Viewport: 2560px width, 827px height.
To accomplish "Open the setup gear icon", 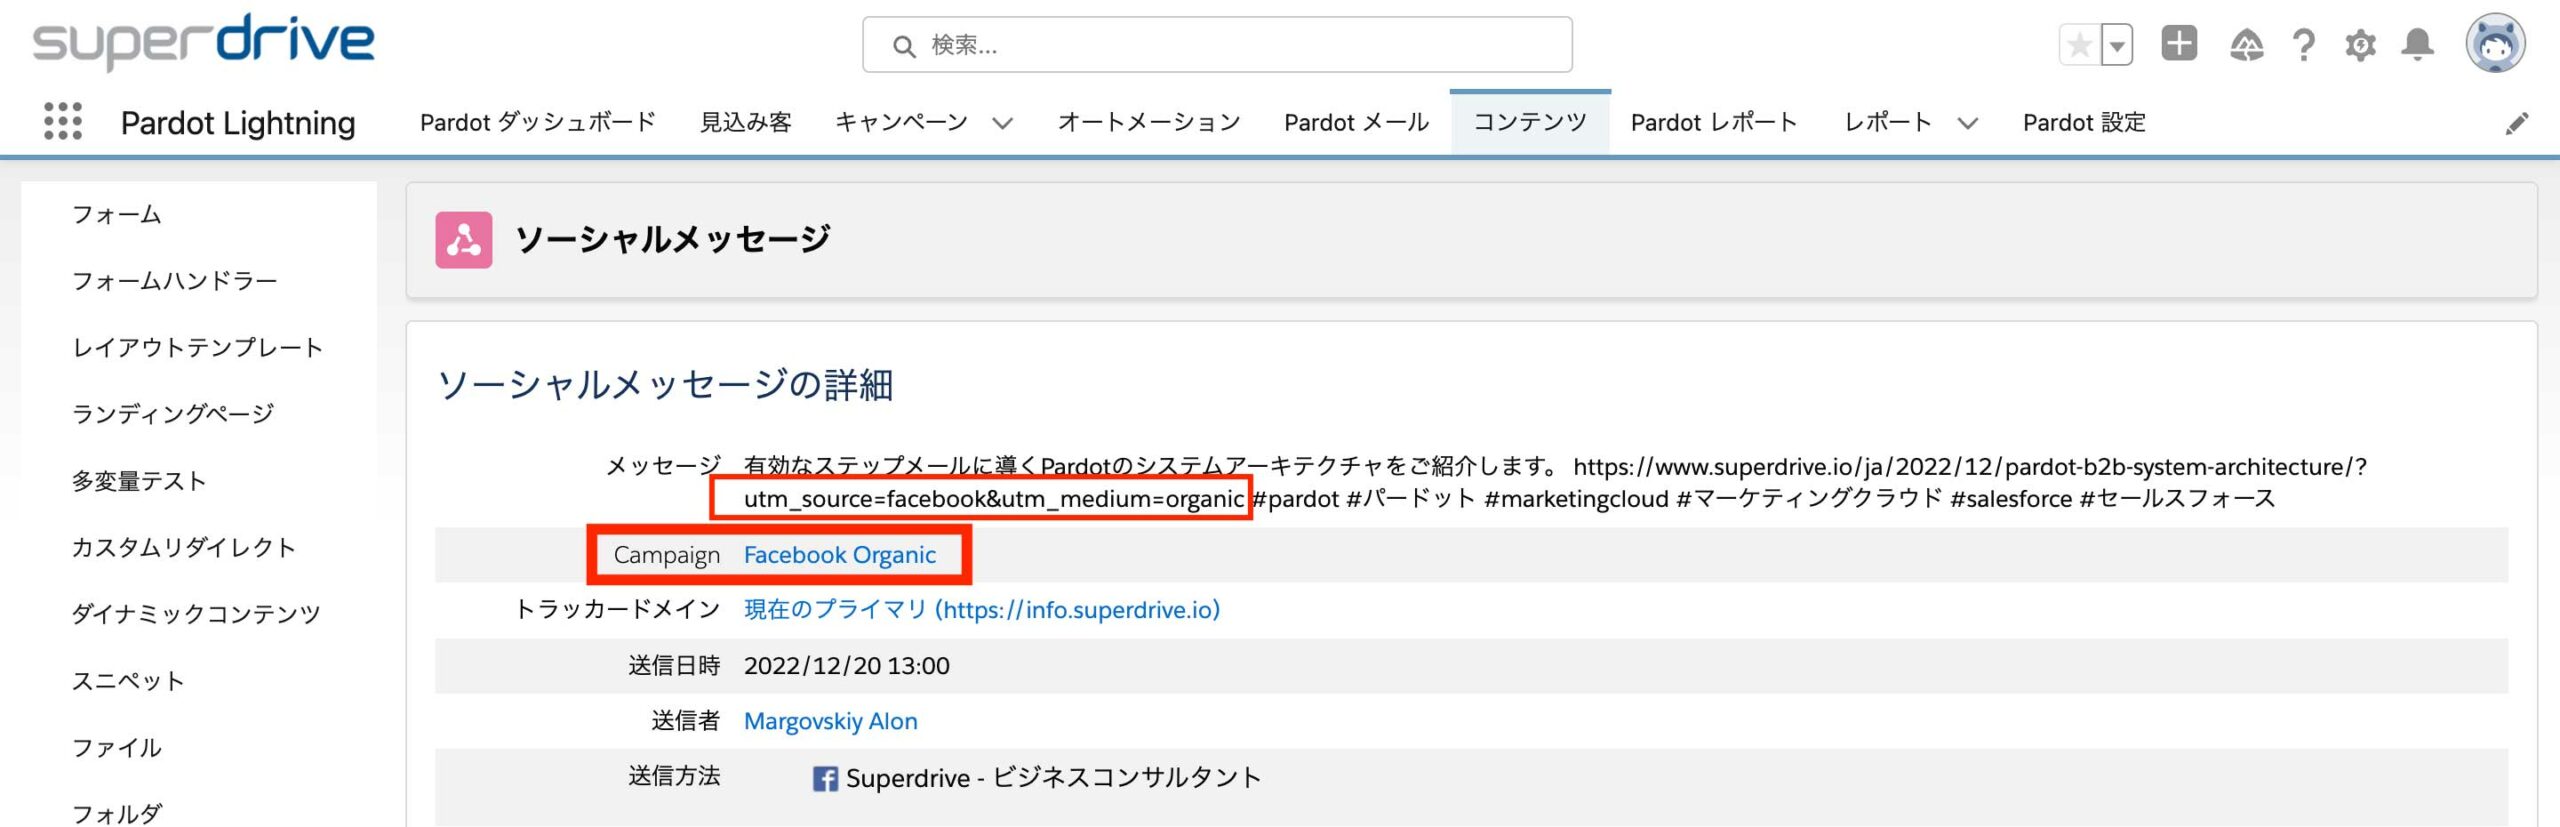I will [2360, 45].
